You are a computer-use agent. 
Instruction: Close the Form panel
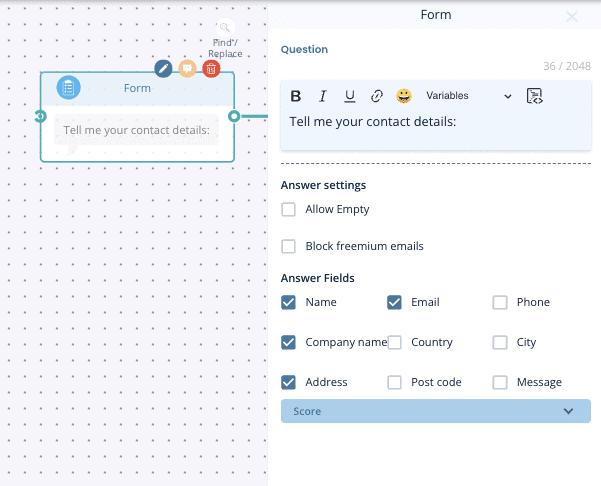572,16
